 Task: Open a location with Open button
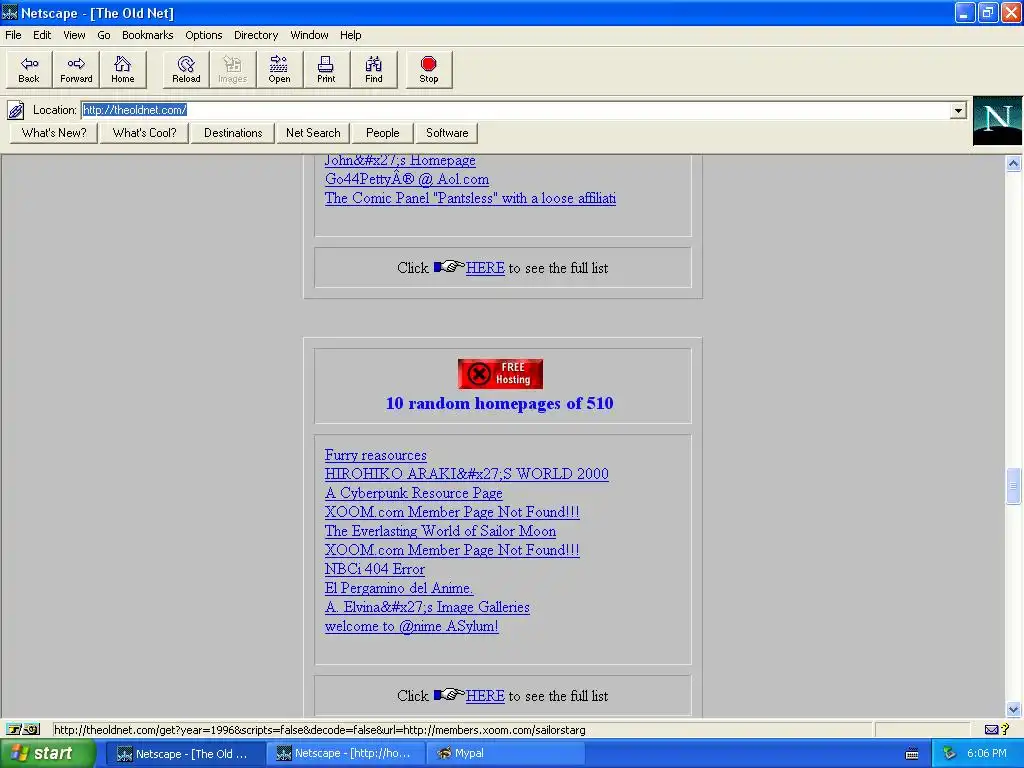(280, 70)
